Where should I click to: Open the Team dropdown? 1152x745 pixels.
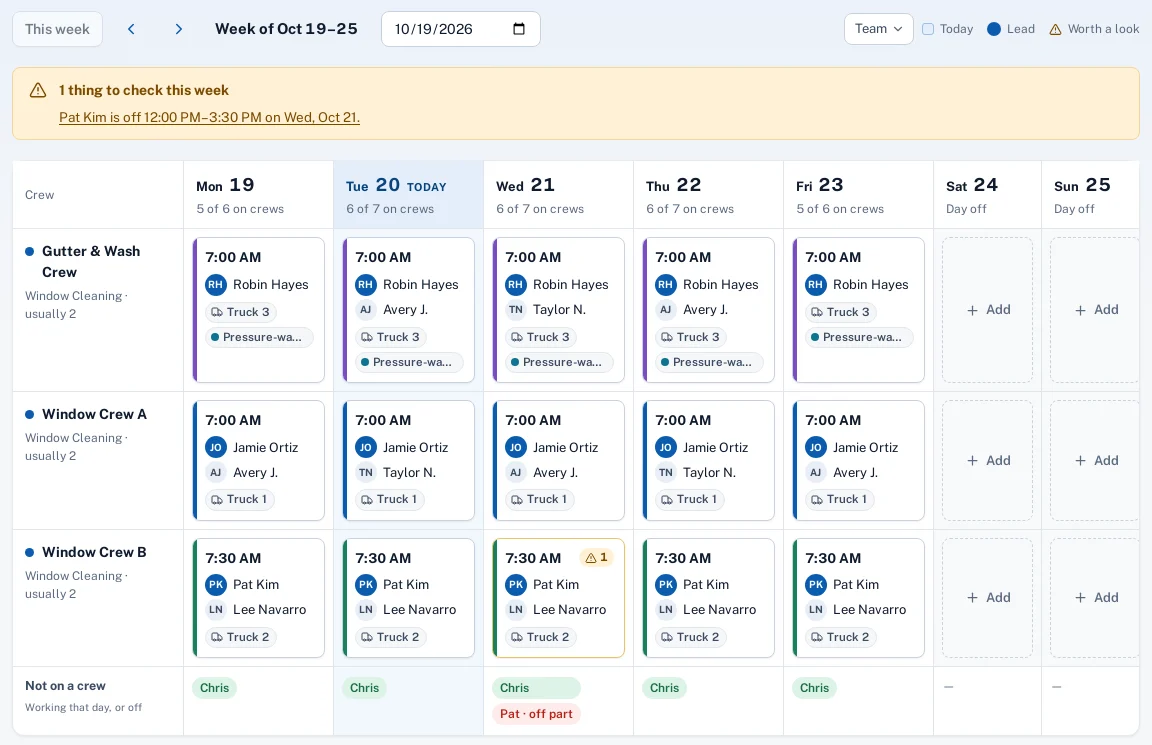[x=879, y=29]
